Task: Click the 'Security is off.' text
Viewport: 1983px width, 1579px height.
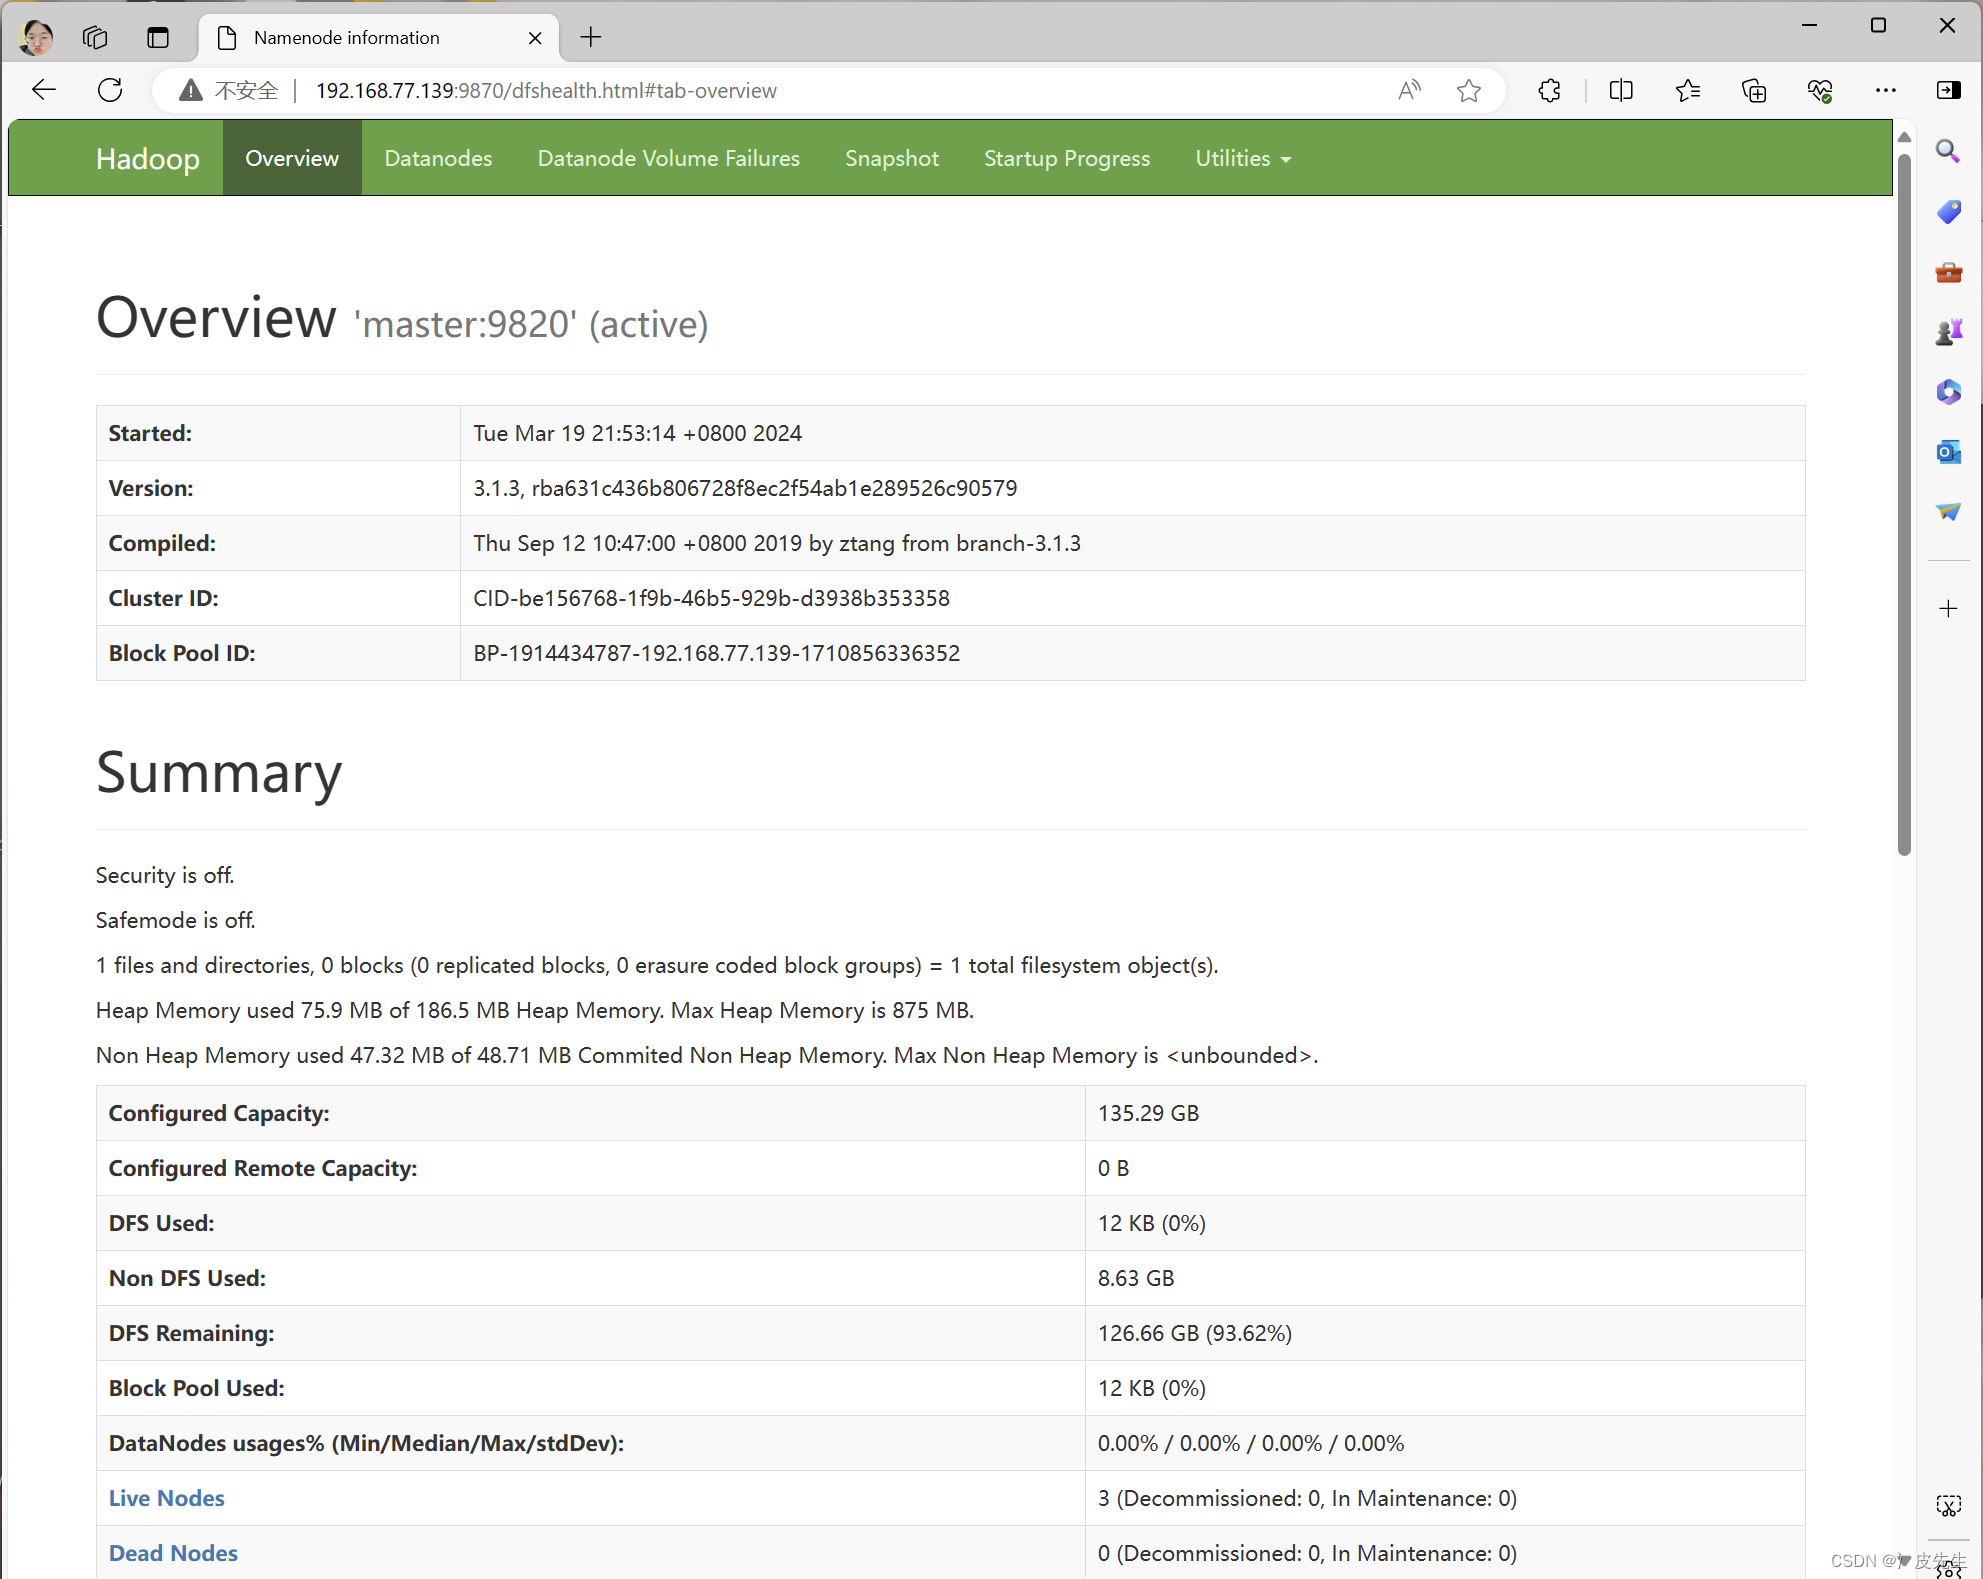Action: coord(165,875)
